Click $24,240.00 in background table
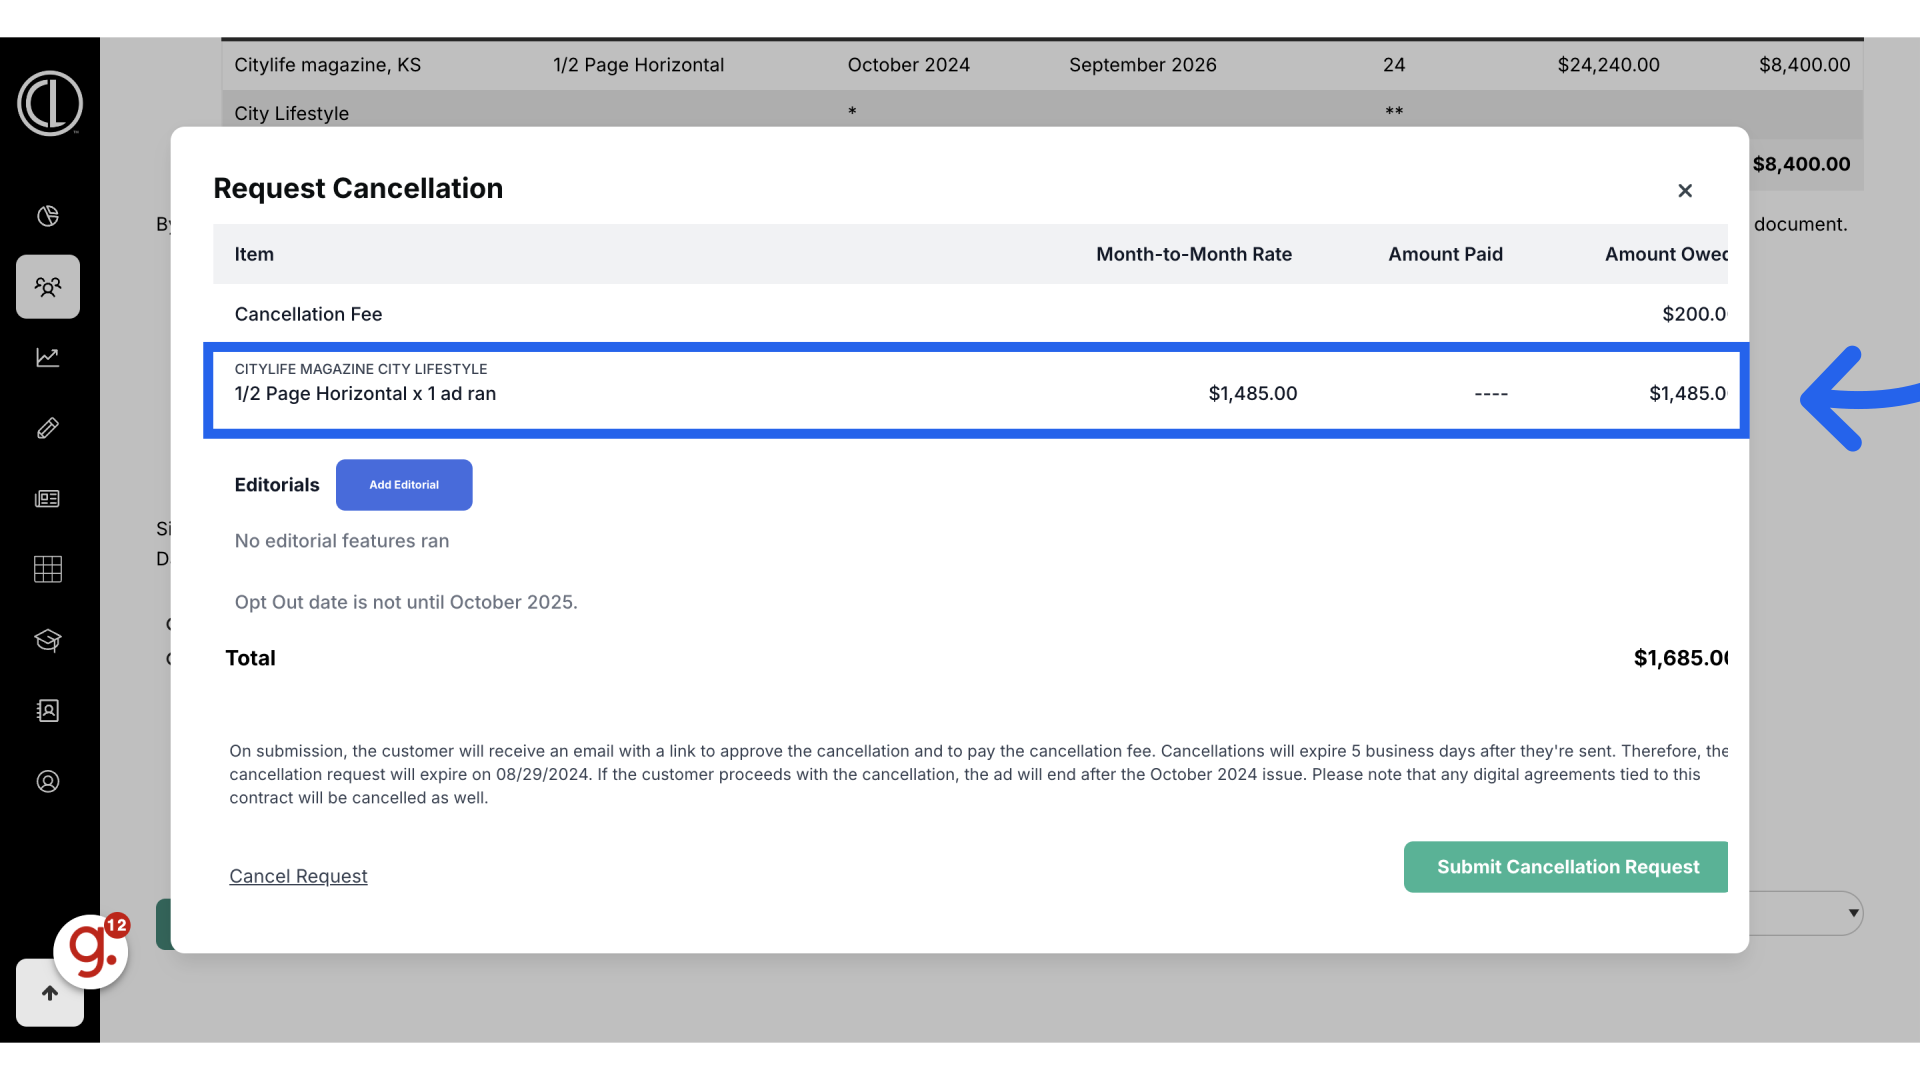1920x1080 pixels. 1608,65
